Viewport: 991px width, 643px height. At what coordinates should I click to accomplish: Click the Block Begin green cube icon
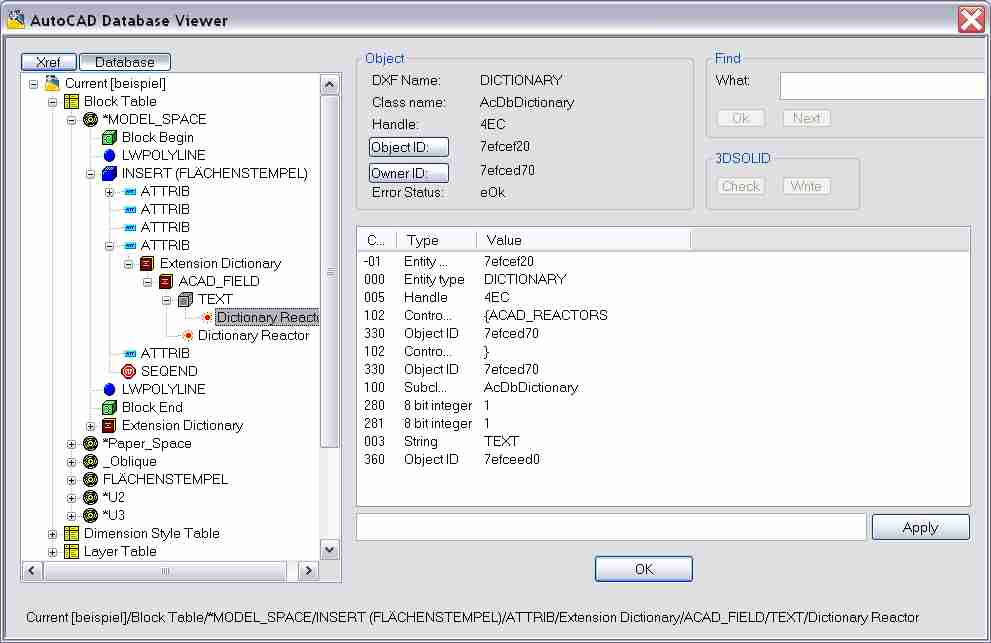tap(109, 137)
